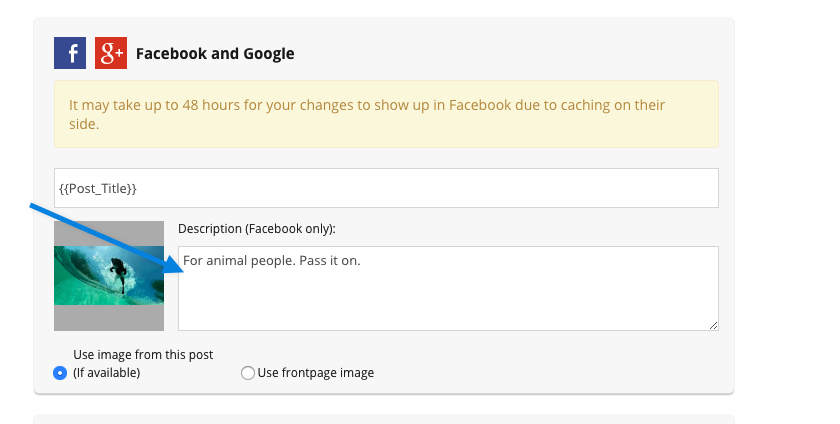Click the yellow 48 hours caching notice
The height and width of the screenshot is (424, 840).
(x=386, y=114)
